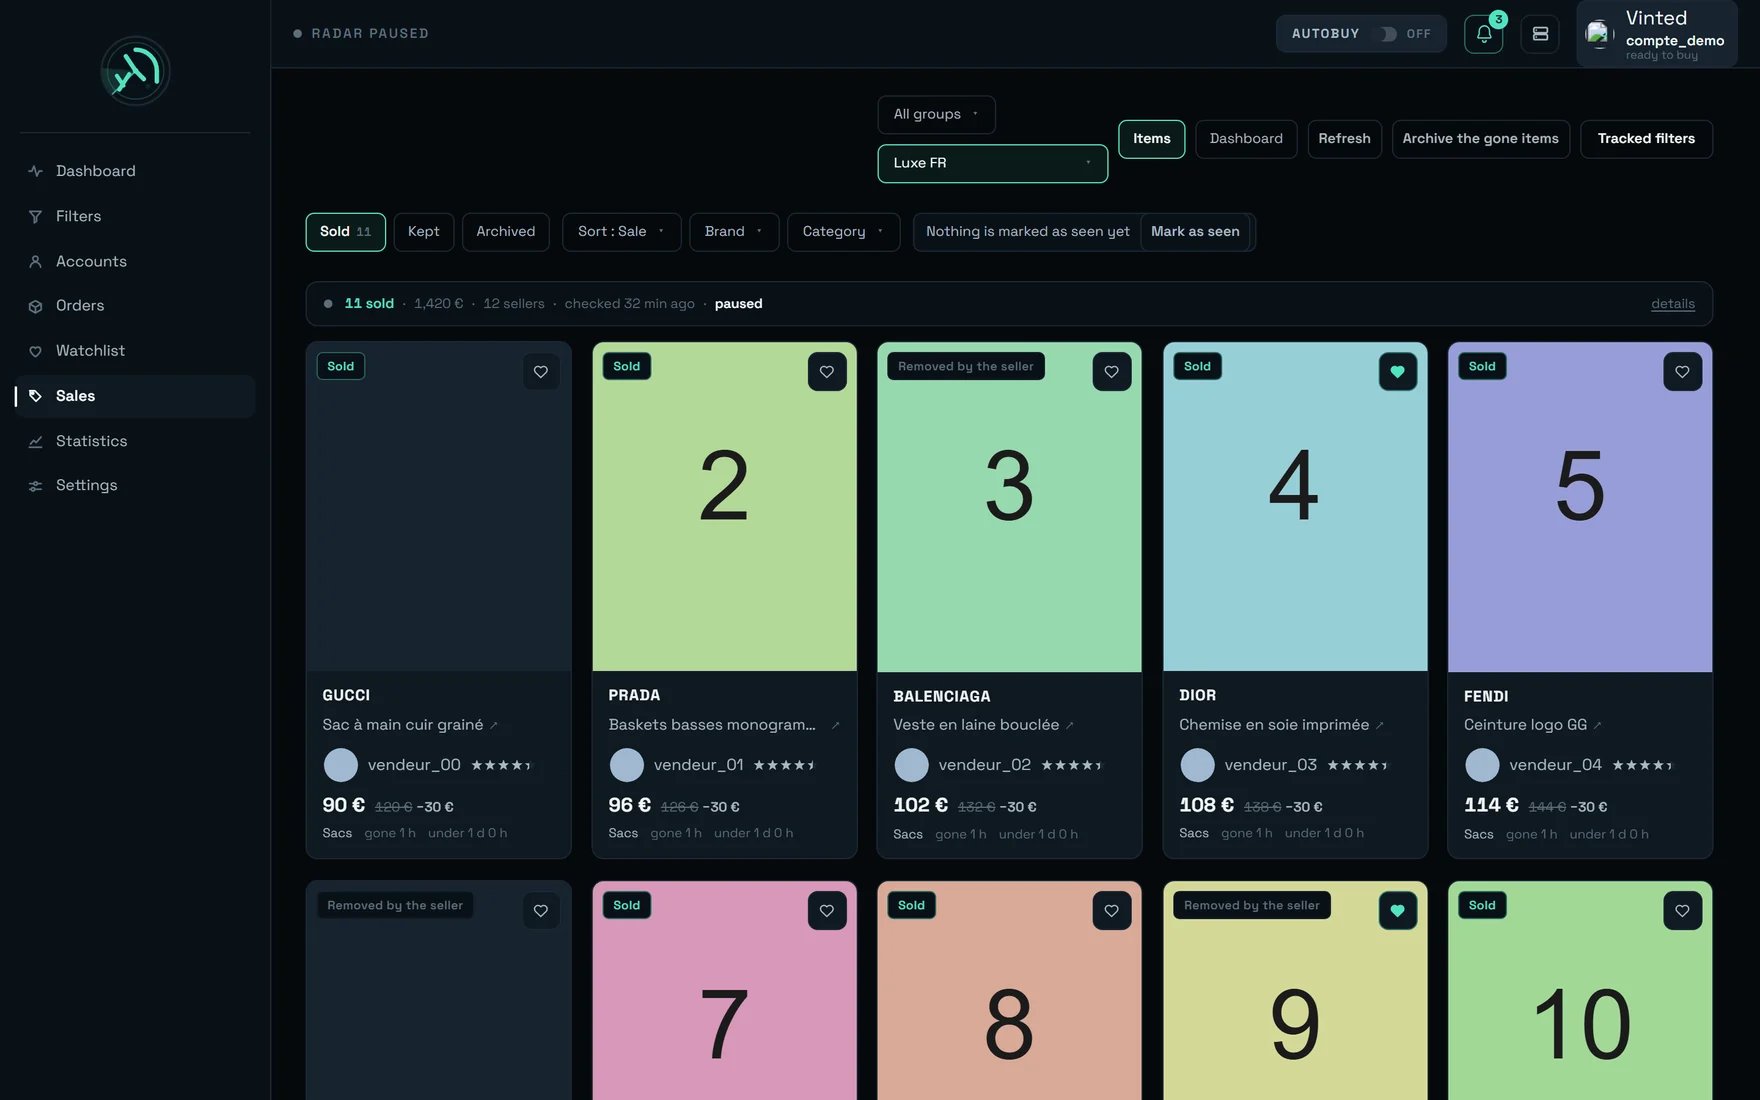Click the Accounts person icon
1760x1100 pixels.
pos(35,261)
